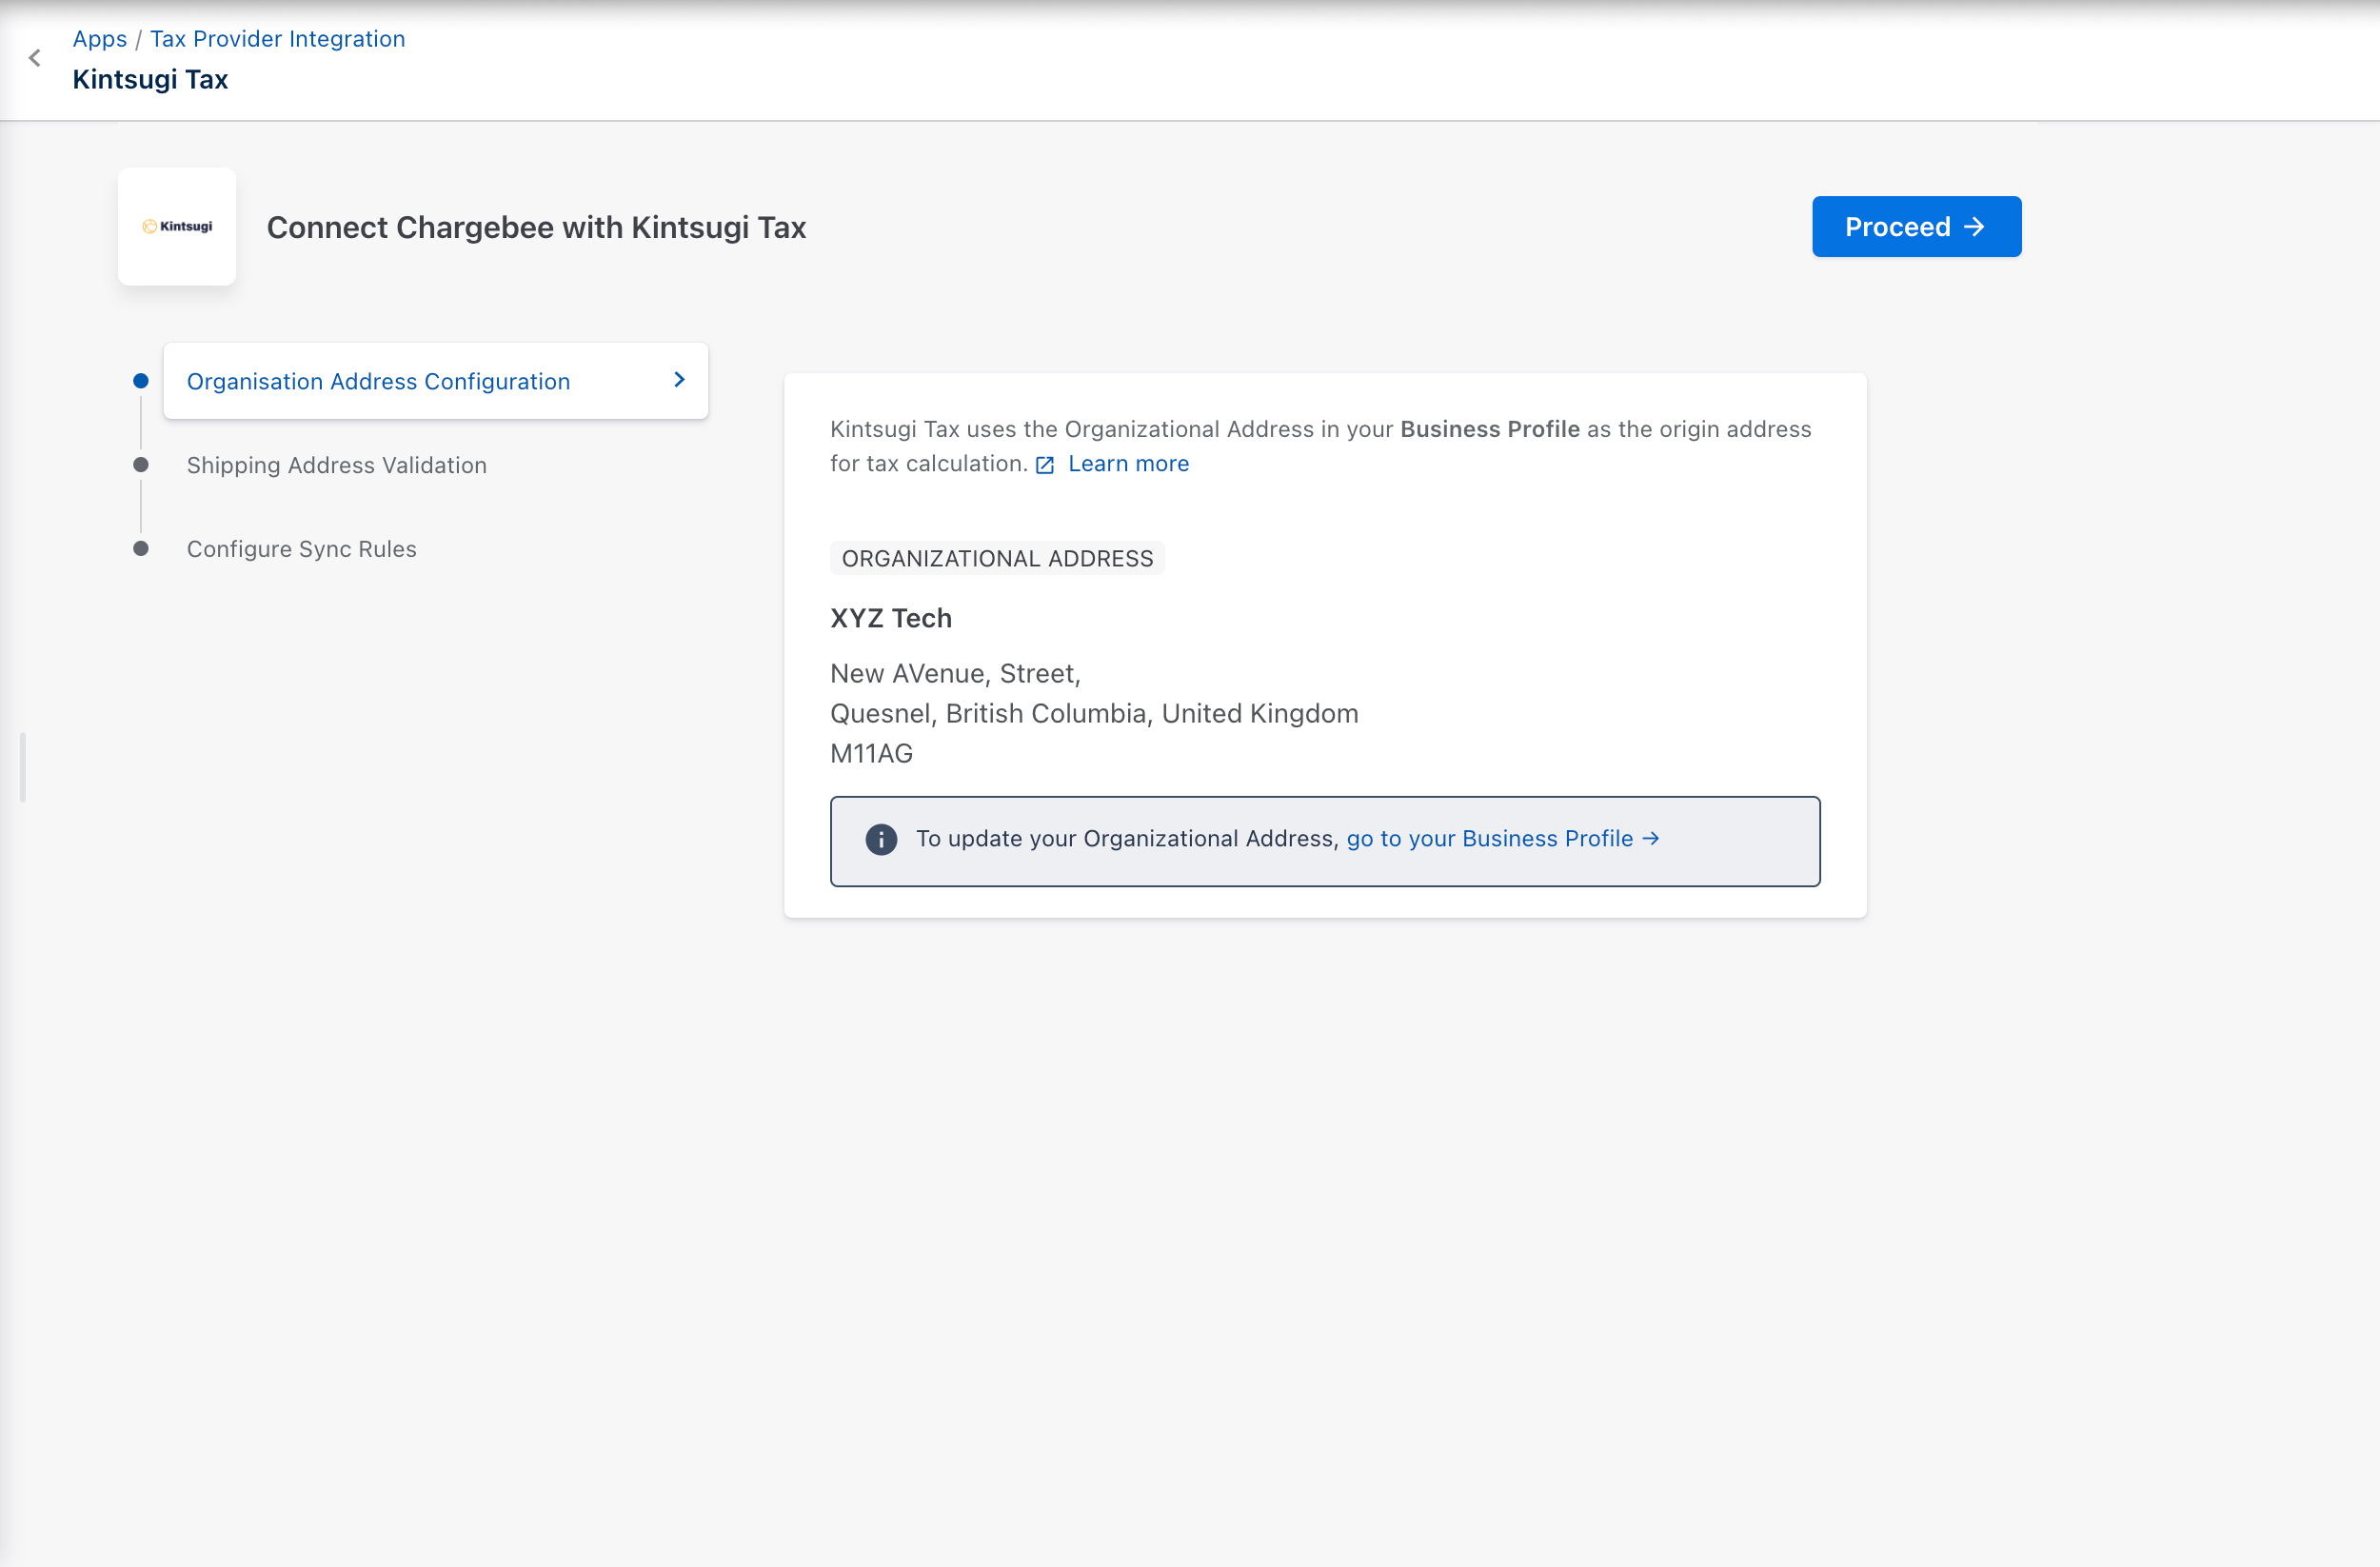The image size is (2380, 1567).
Task: Click the back arrow icon
Action: (x=35, y=58)
